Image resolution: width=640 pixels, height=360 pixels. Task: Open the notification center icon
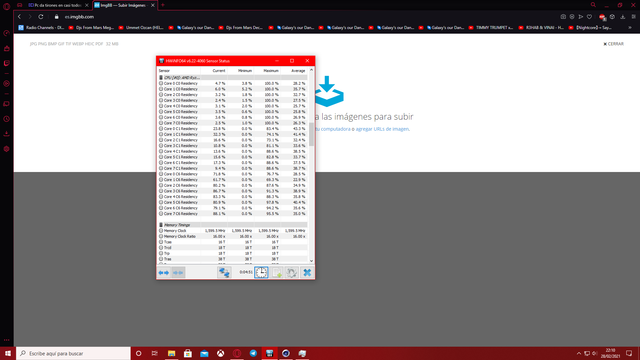(x=629, y=353)
